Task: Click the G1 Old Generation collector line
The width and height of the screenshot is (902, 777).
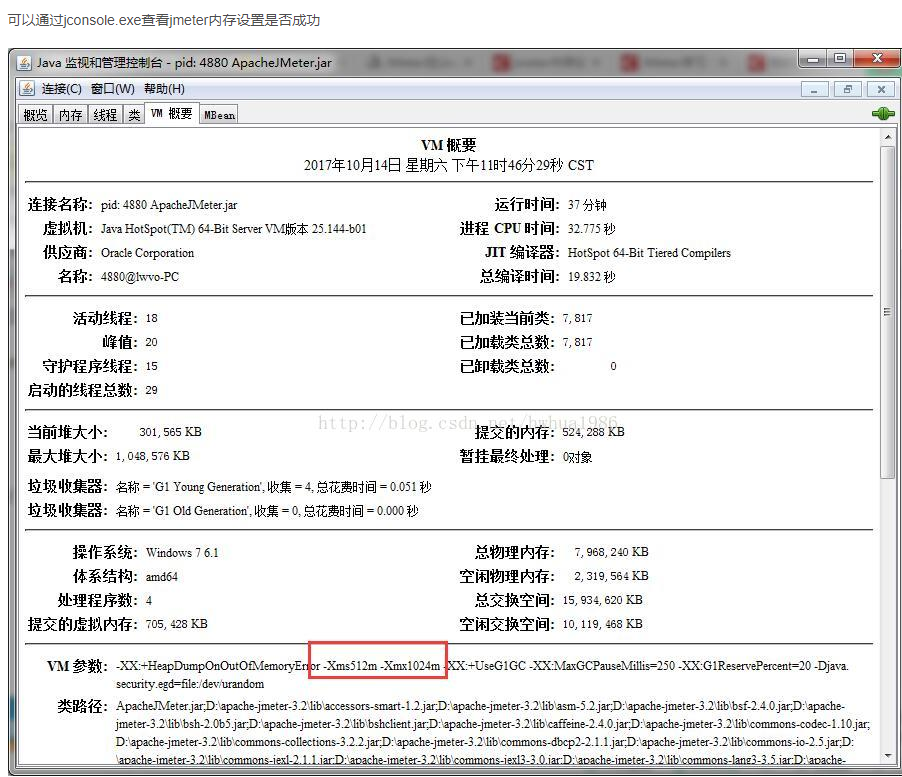Action: (267, 511)
